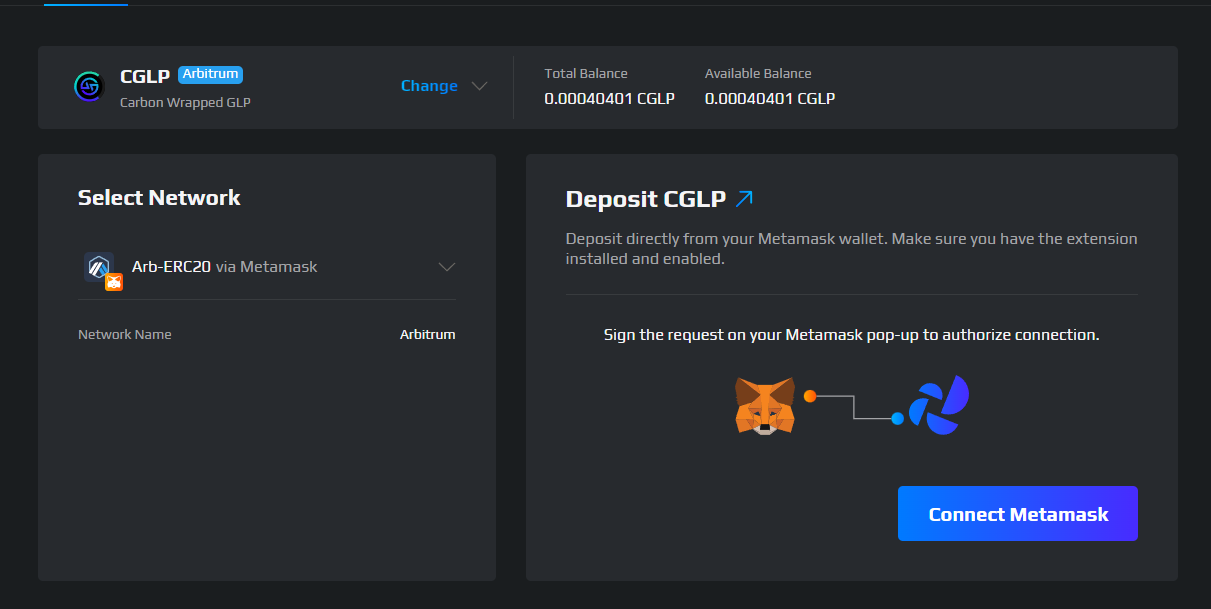Click the CGLP token name
The height and width of the screenshot is (609, 1211).
tap(145, 76)
